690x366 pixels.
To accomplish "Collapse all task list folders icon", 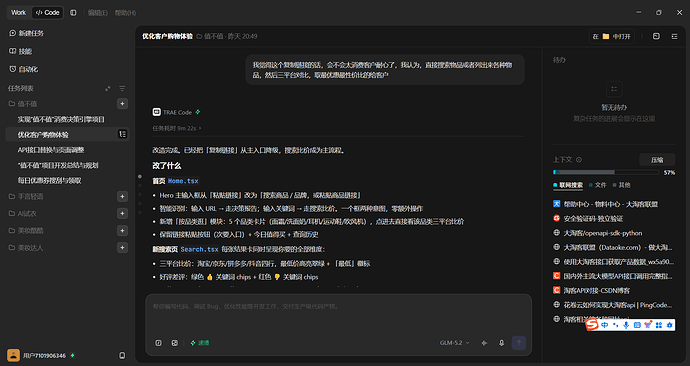I will [x=107, y=88].
